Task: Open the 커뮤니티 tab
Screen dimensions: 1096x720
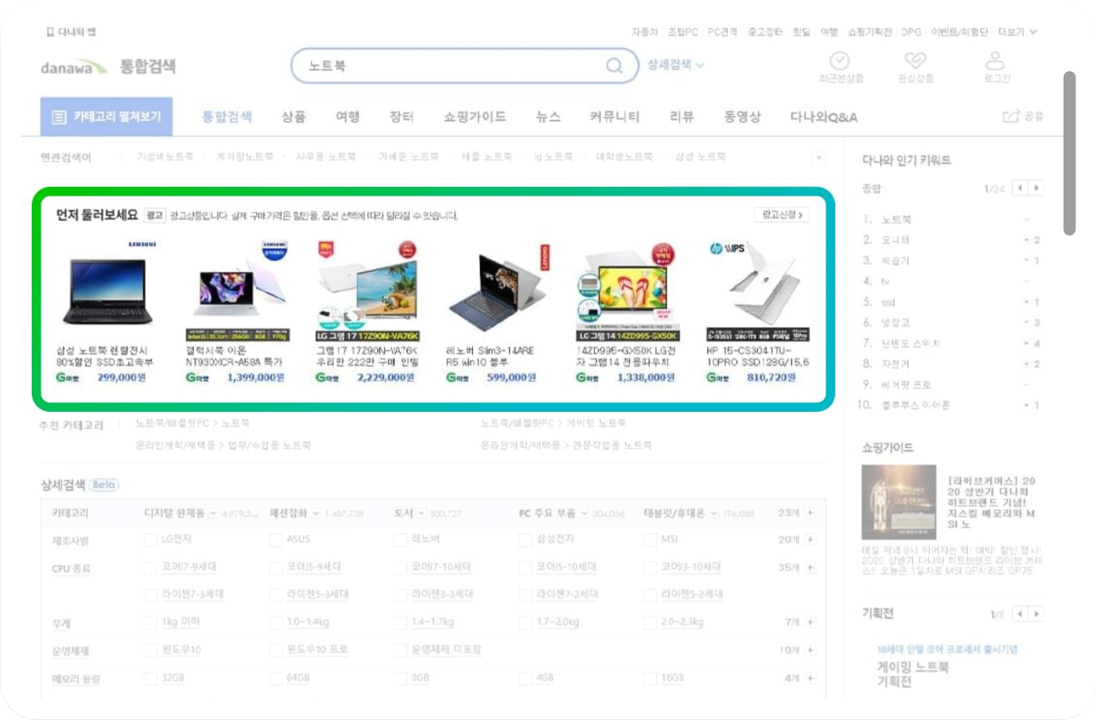Action: [614, 117]
